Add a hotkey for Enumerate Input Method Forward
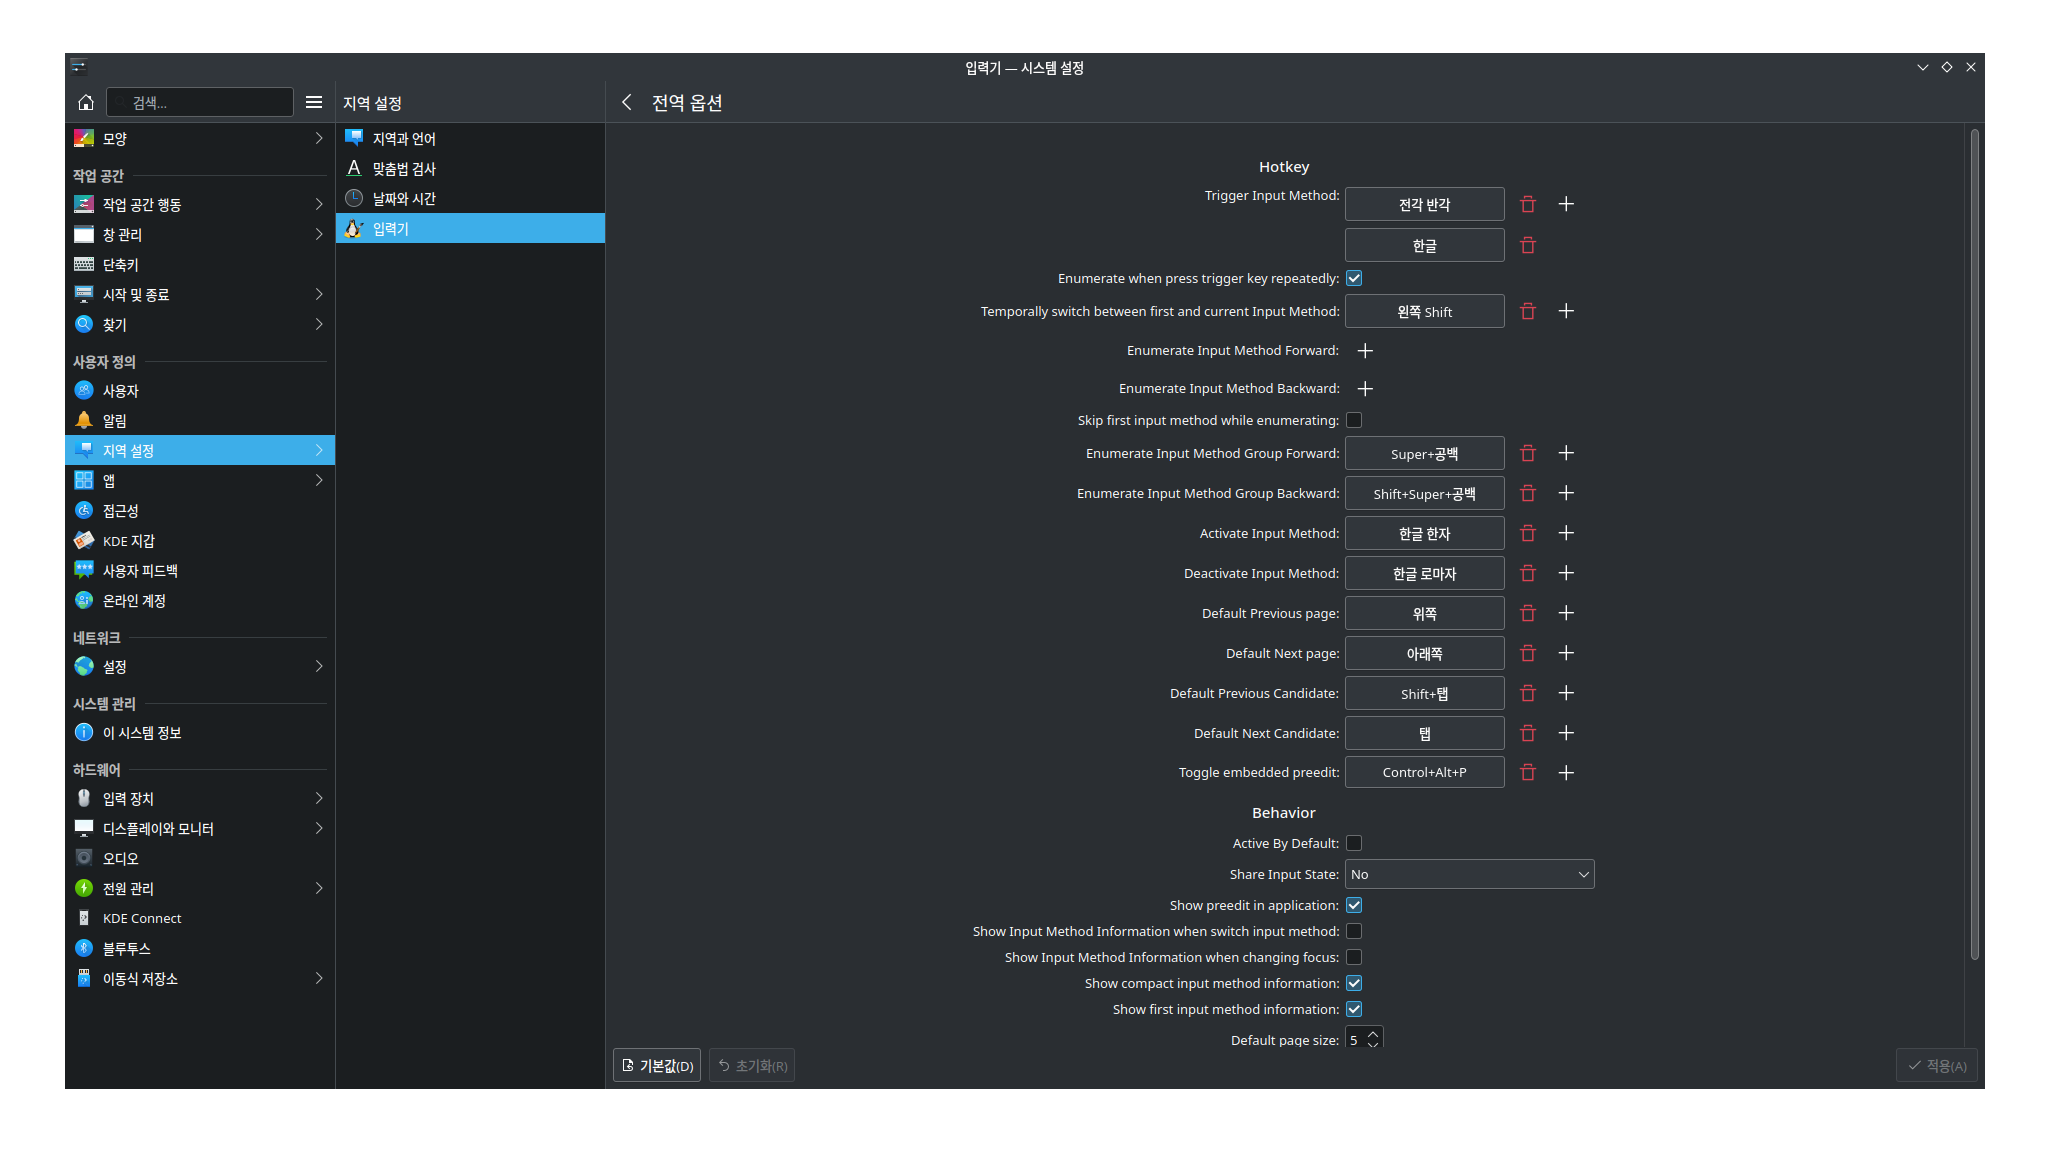The width and height of the screenshot is (2050, 1166). tap(1365, 351)
